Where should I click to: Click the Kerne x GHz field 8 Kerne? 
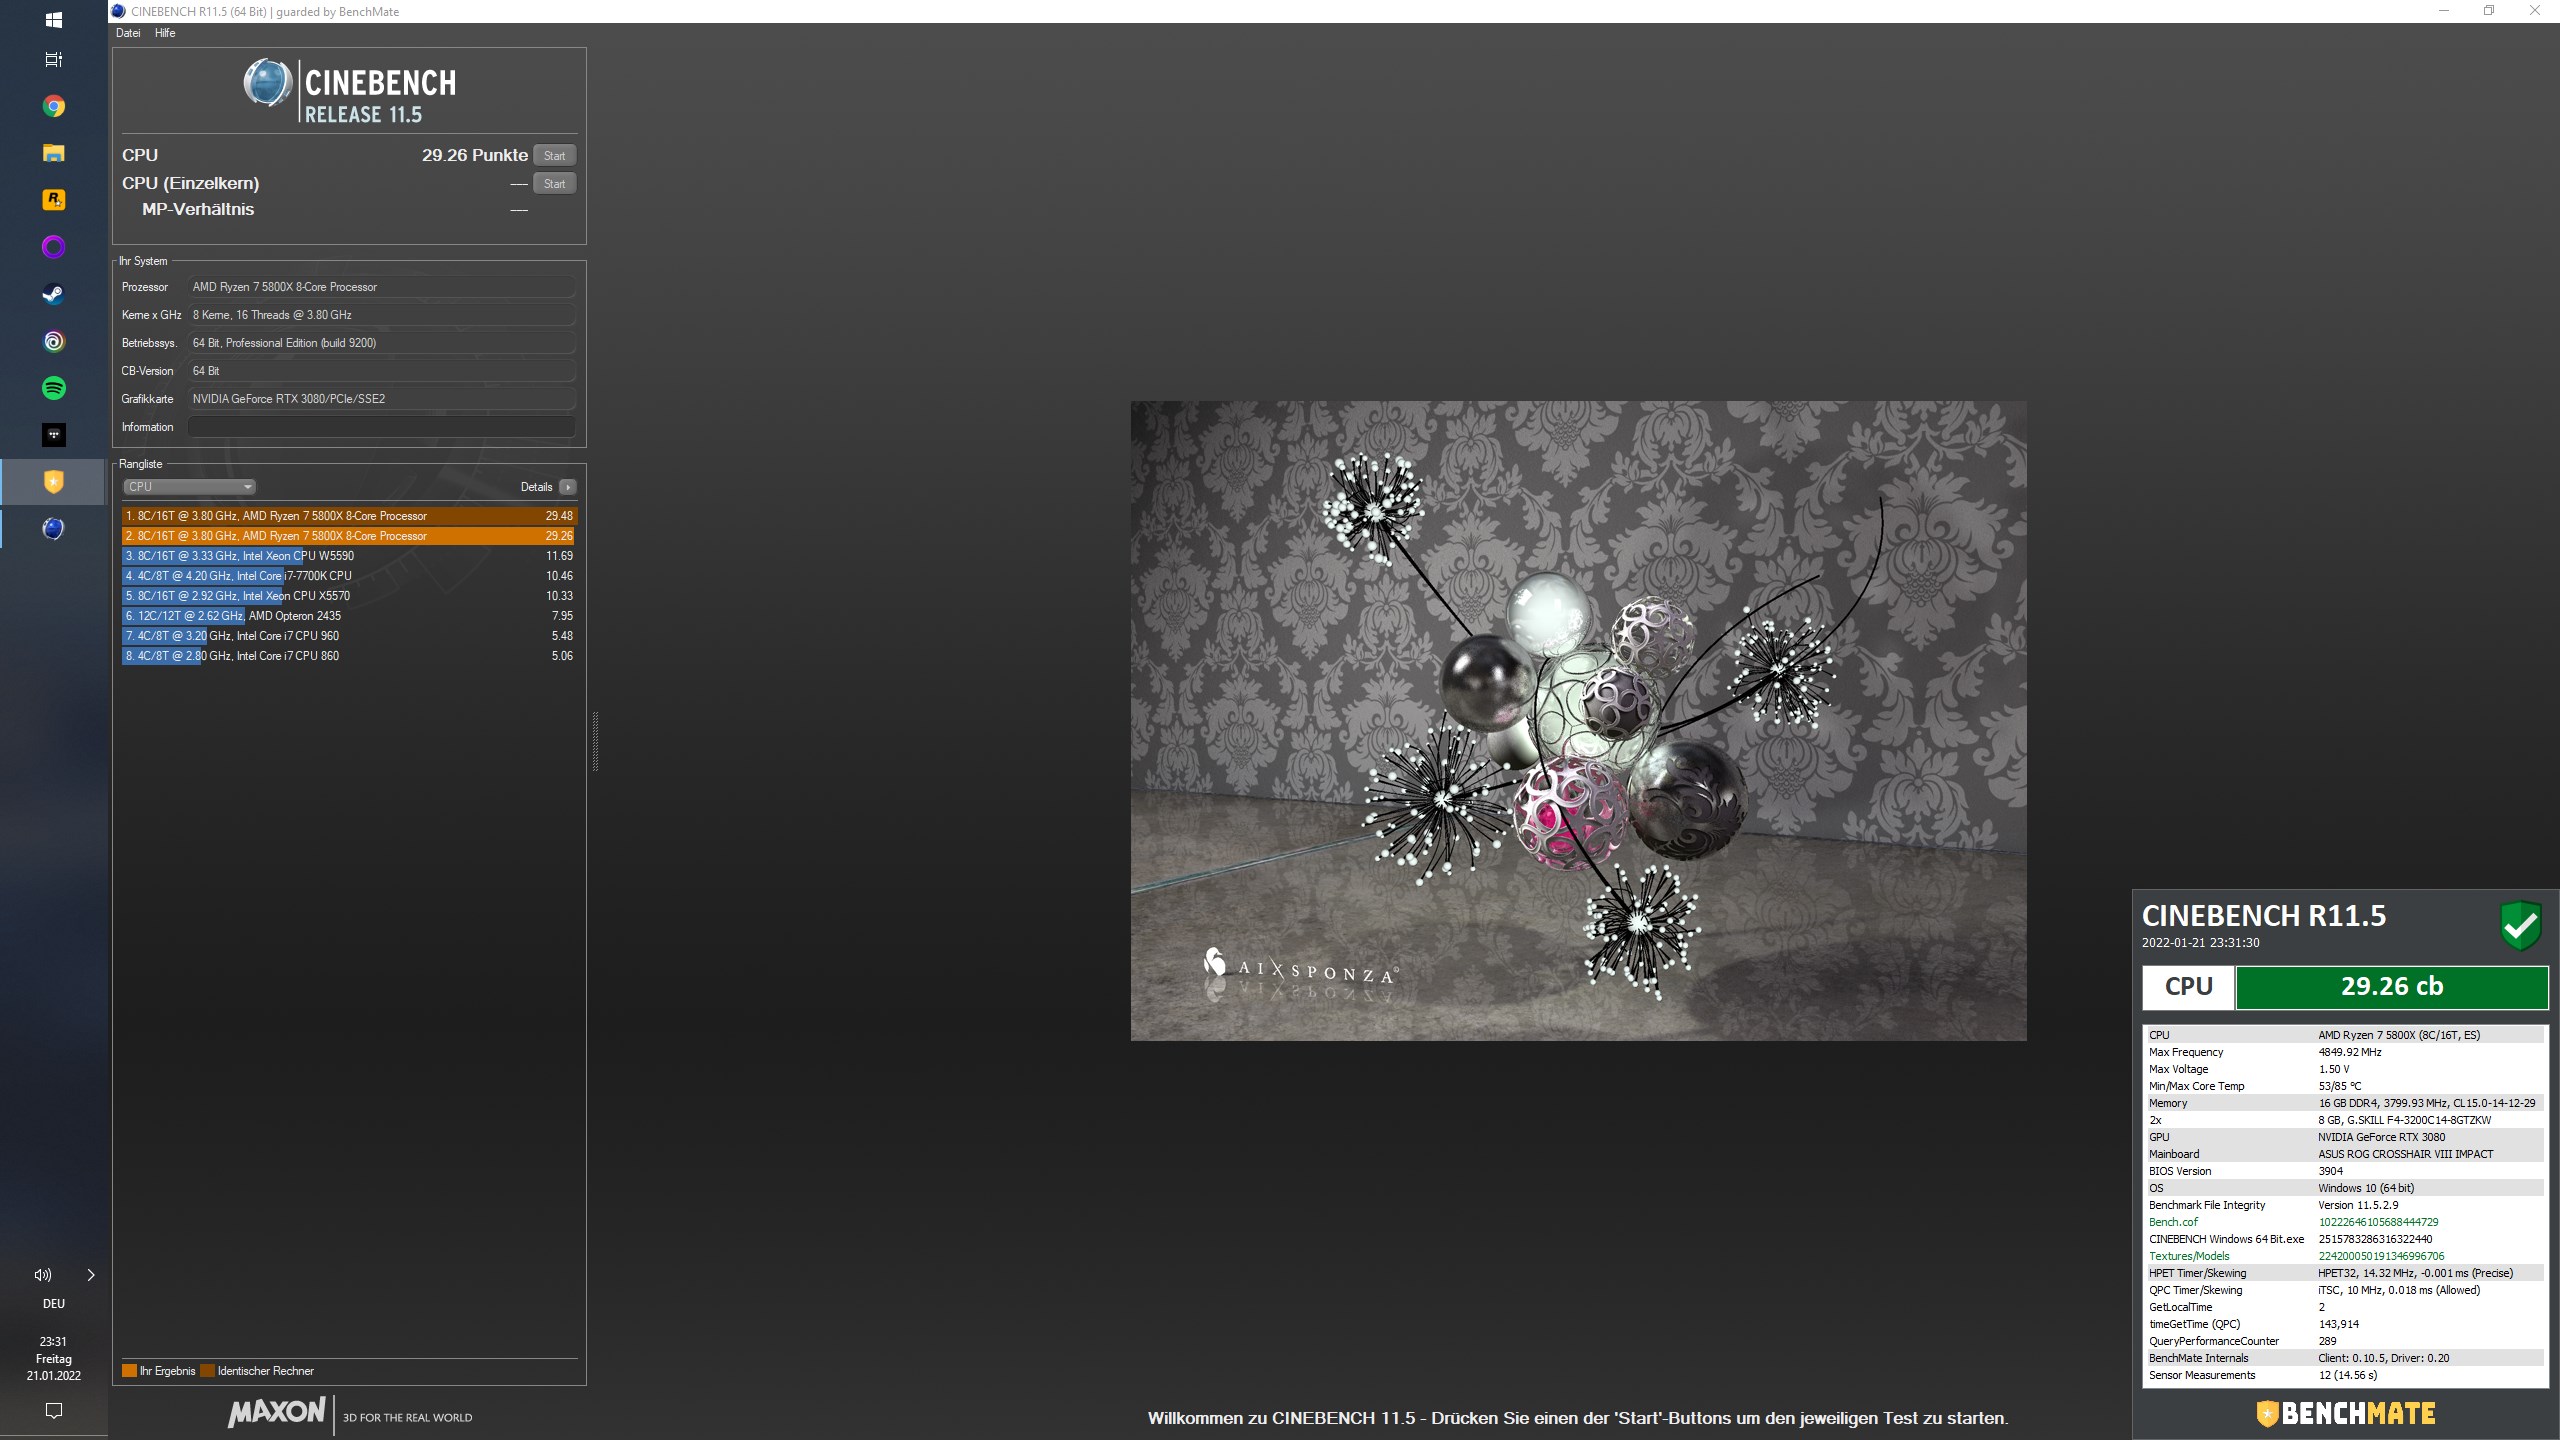[381, 315]
